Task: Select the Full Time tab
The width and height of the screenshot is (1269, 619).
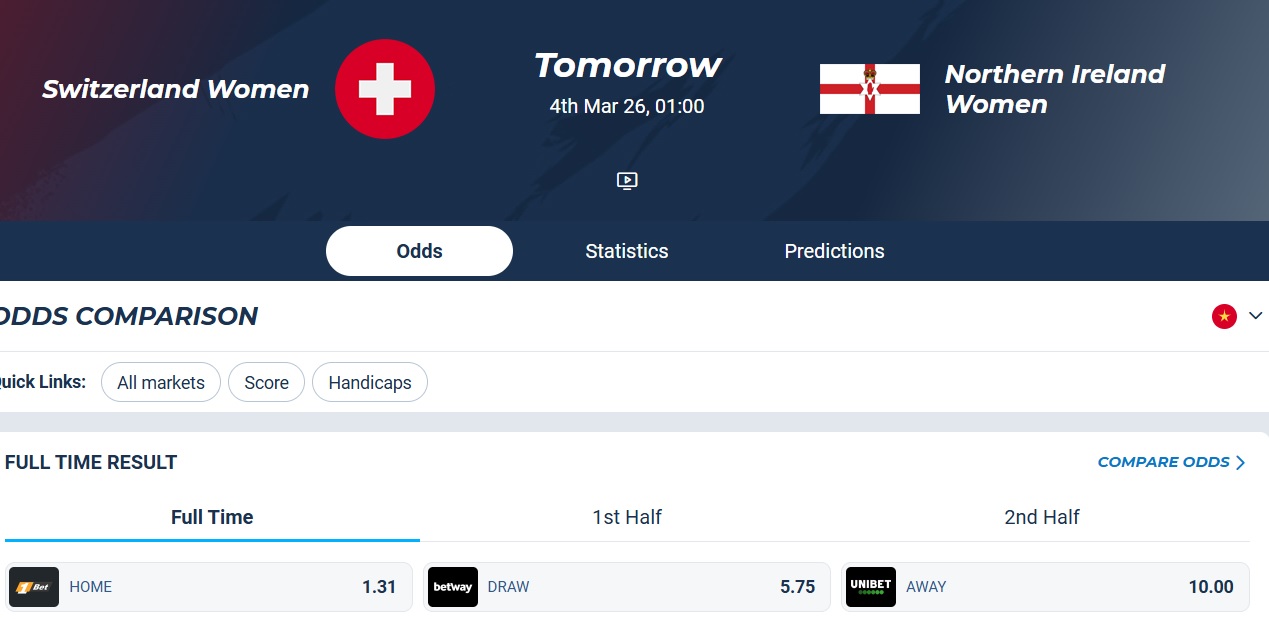Action: pos(212,517)
